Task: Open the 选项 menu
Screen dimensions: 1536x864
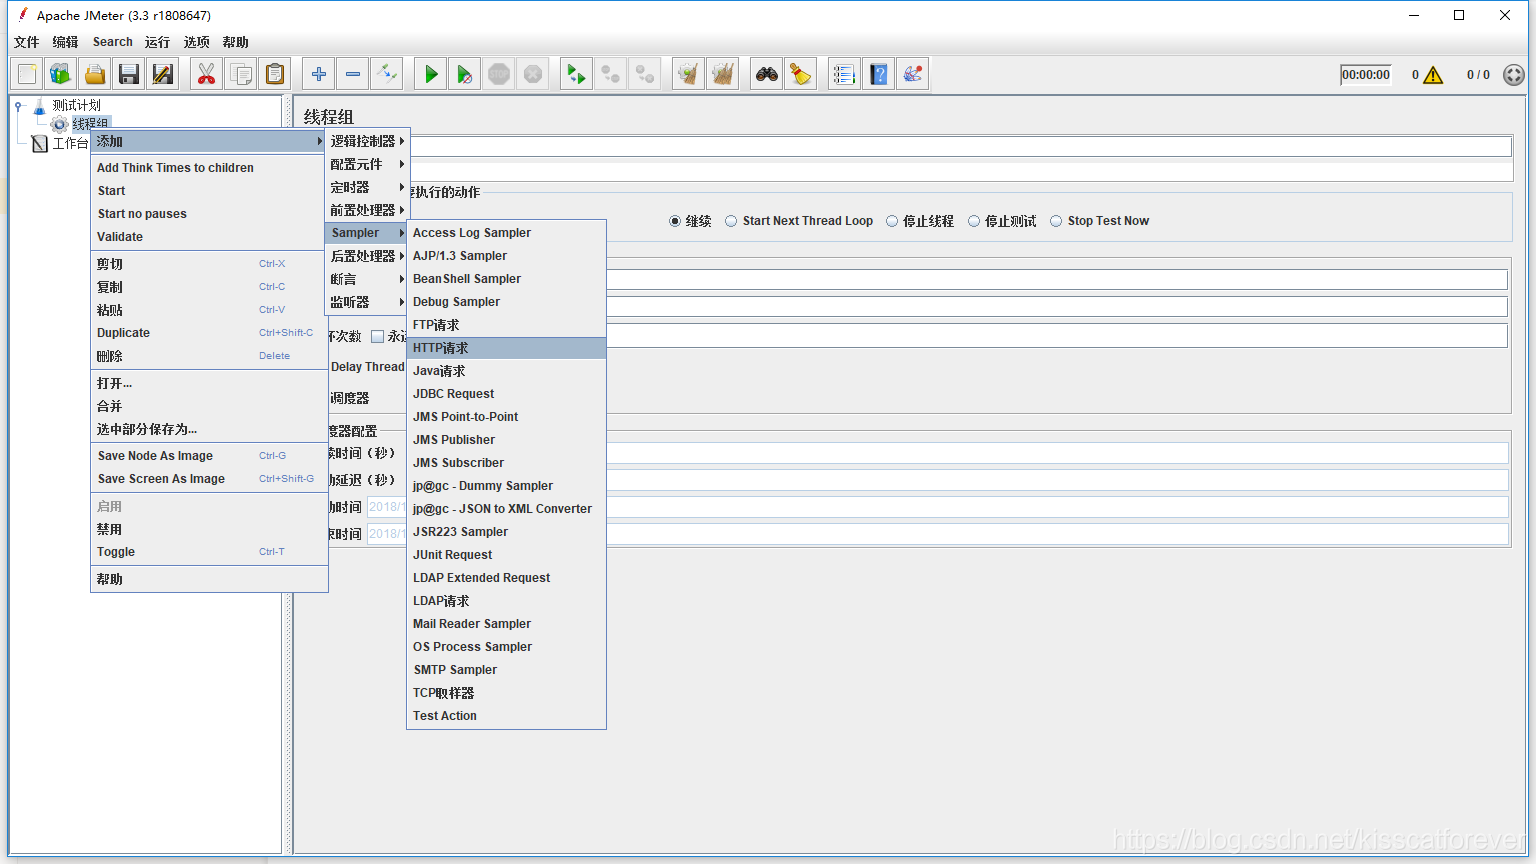Action: click(197, 42)
